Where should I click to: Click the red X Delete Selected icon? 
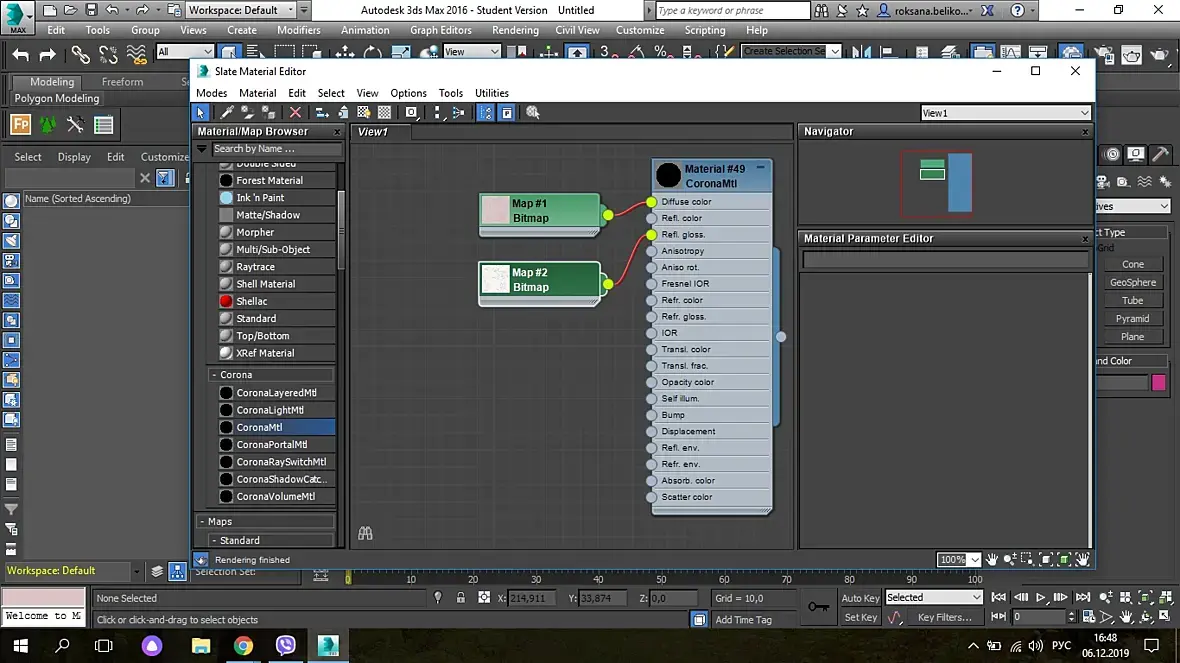tap(295, 113)
